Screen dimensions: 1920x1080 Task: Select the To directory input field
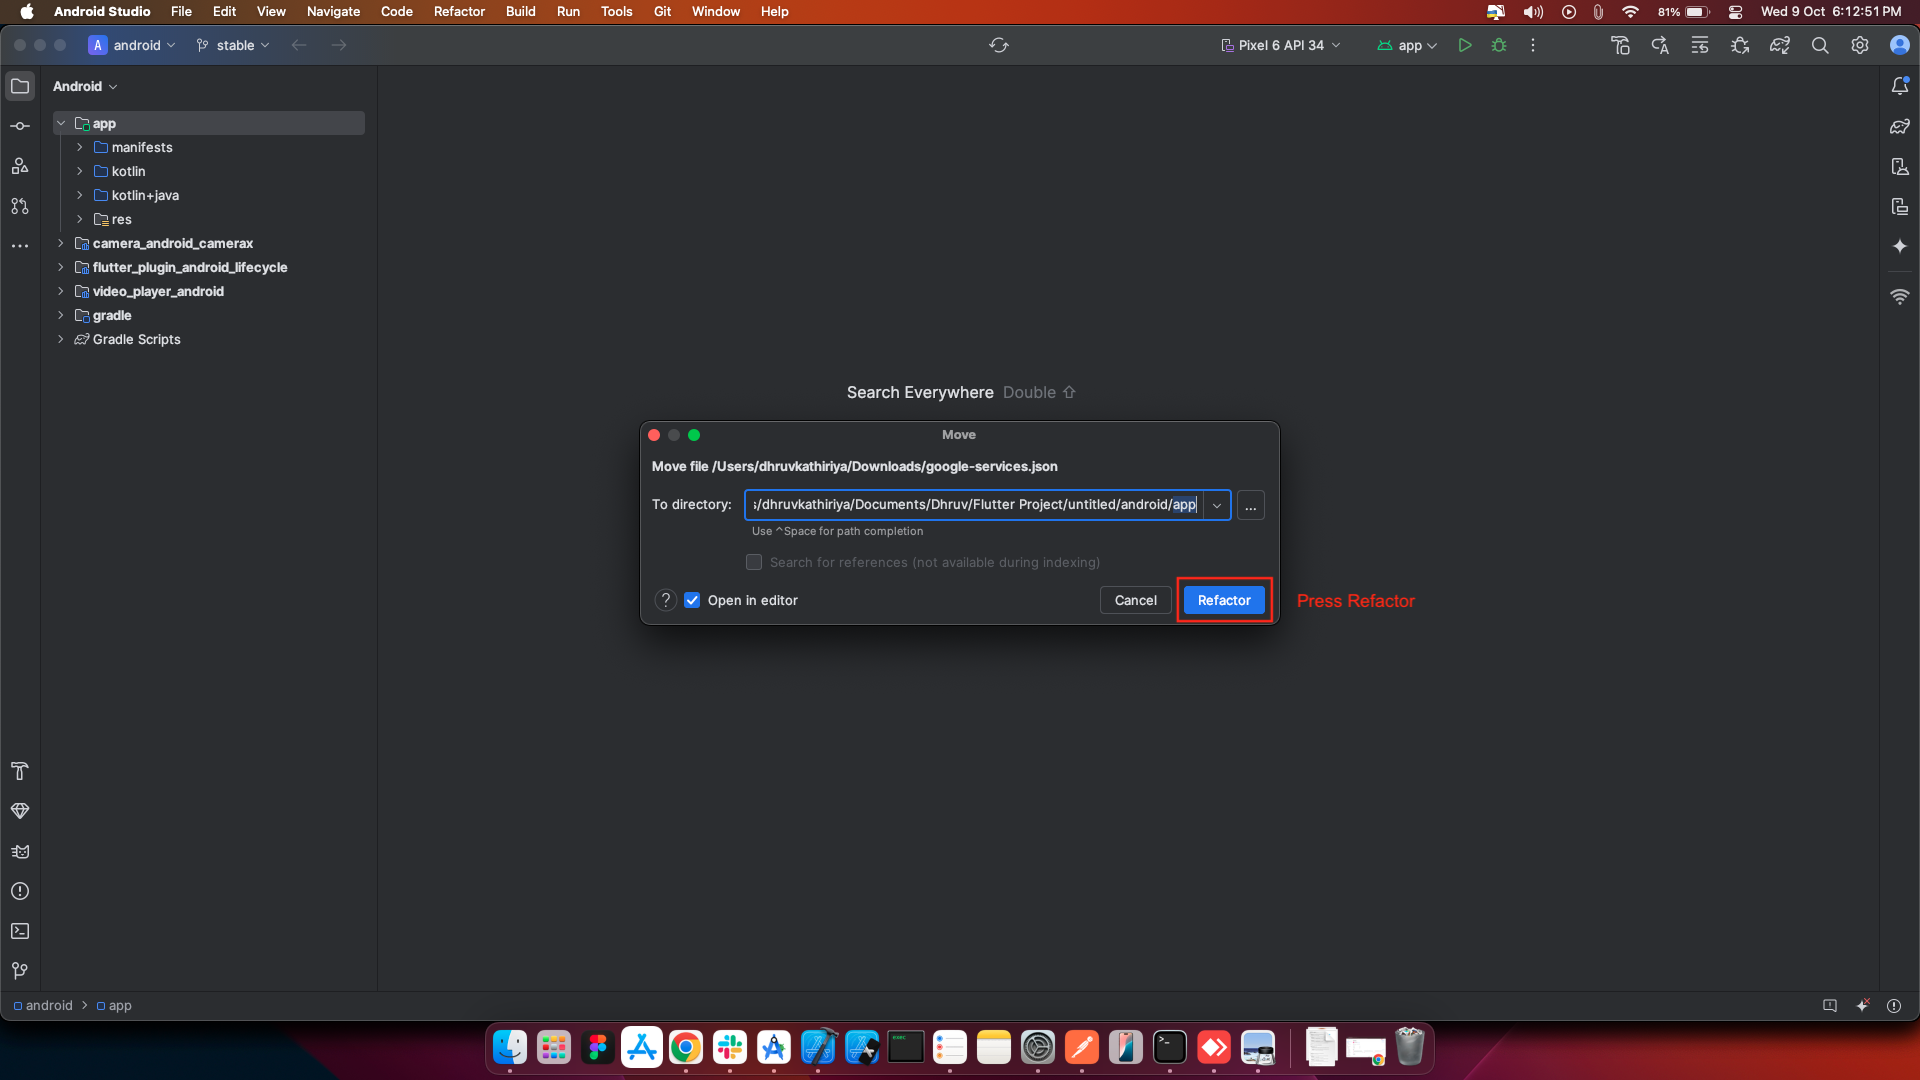tap(976, 504)
